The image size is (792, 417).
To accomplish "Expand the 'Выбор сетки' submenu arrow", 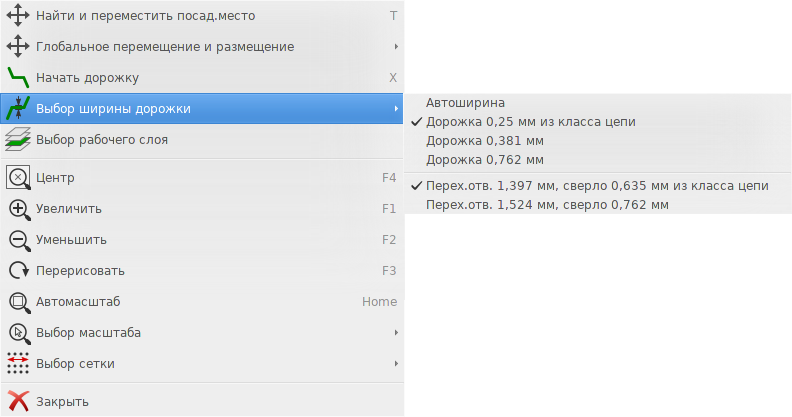I will point(396,363).
